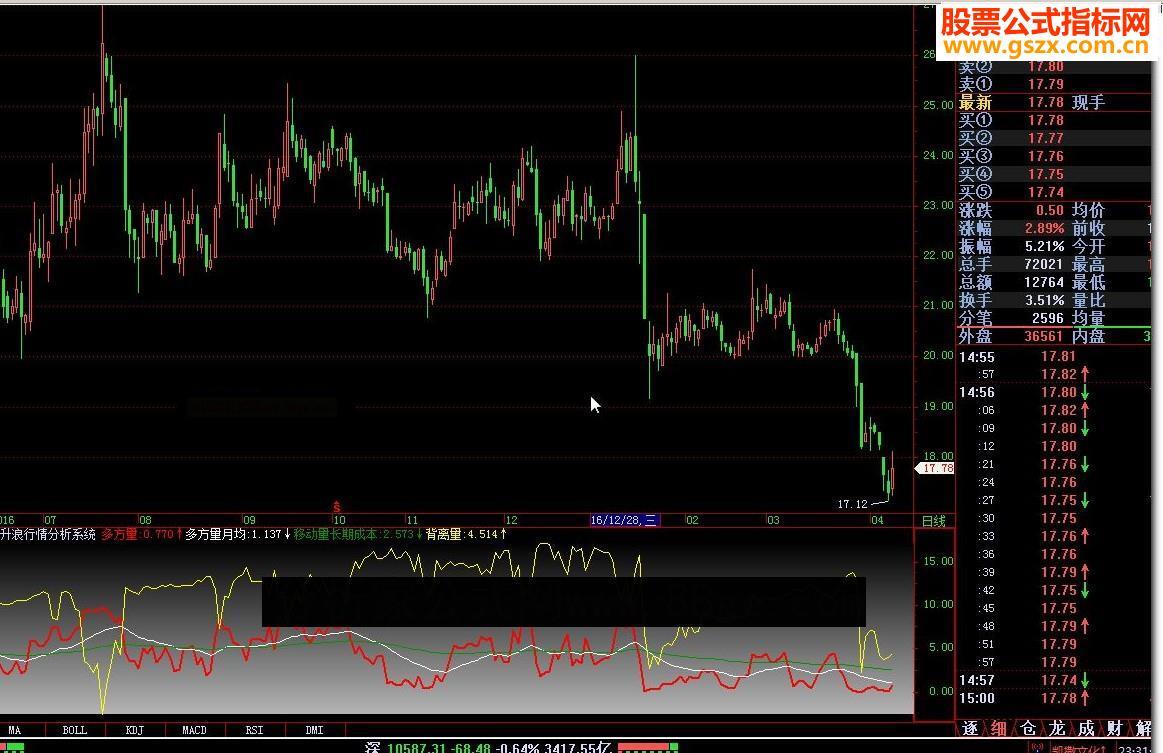Click the 16/12/28 date marker on timeline

tap(624, 520)
